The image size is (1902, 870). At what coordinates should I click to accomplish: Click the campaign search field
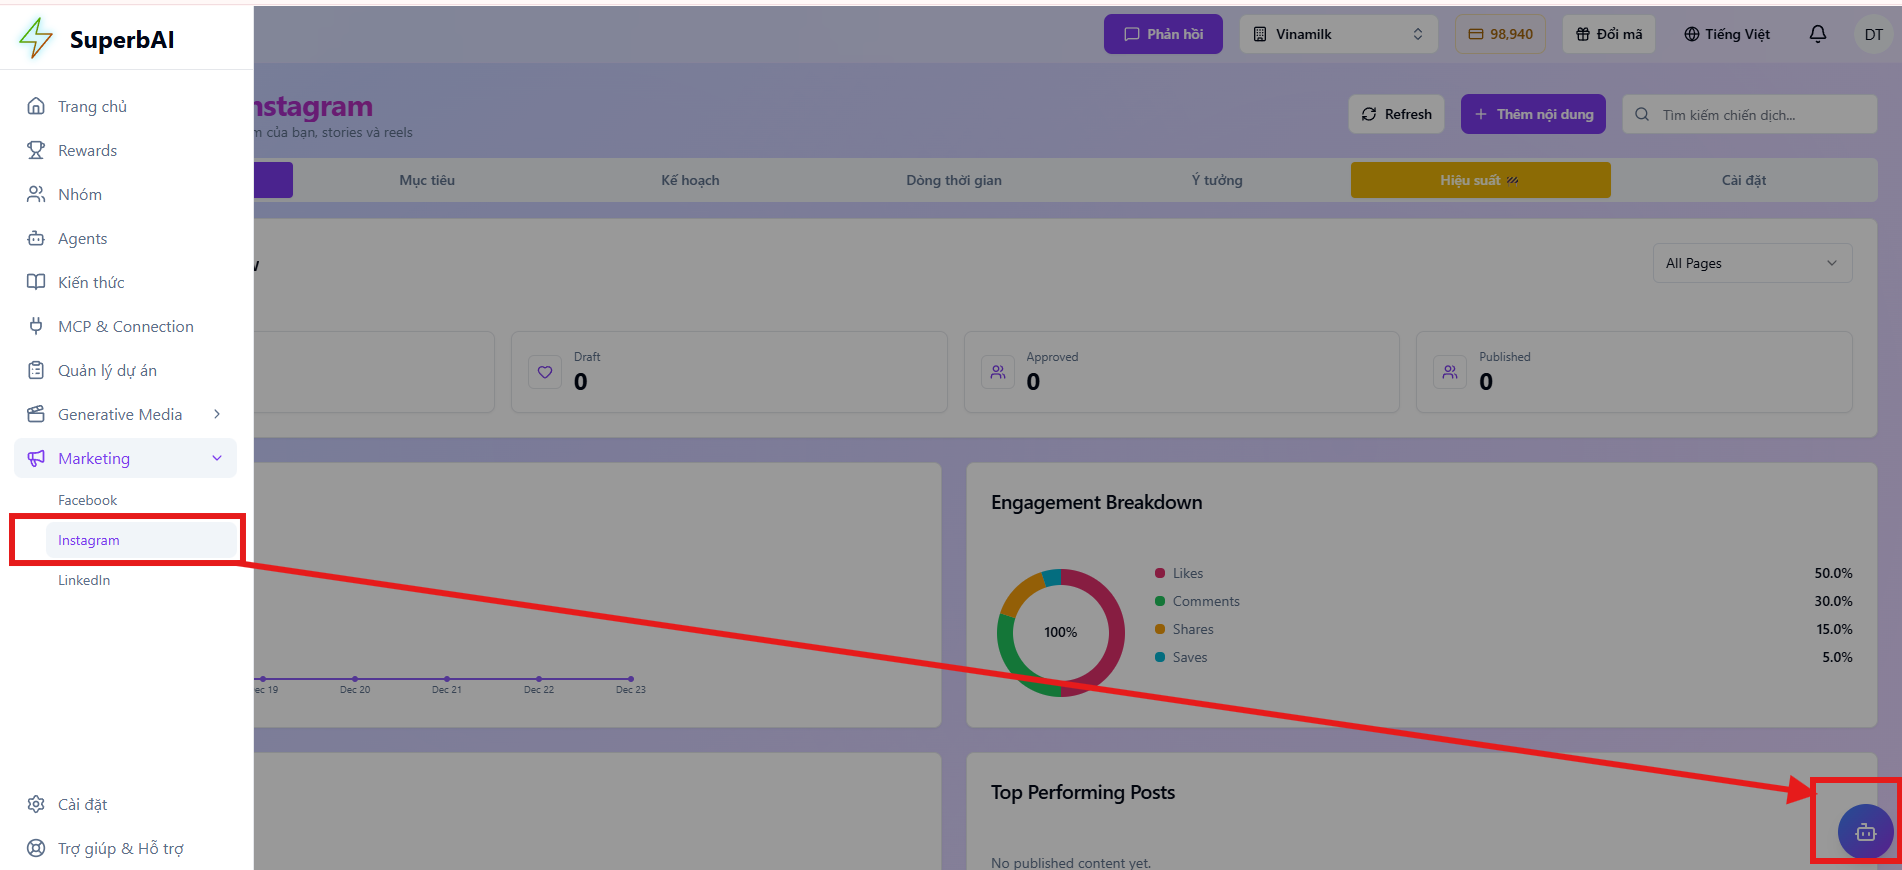point(1749,114)
